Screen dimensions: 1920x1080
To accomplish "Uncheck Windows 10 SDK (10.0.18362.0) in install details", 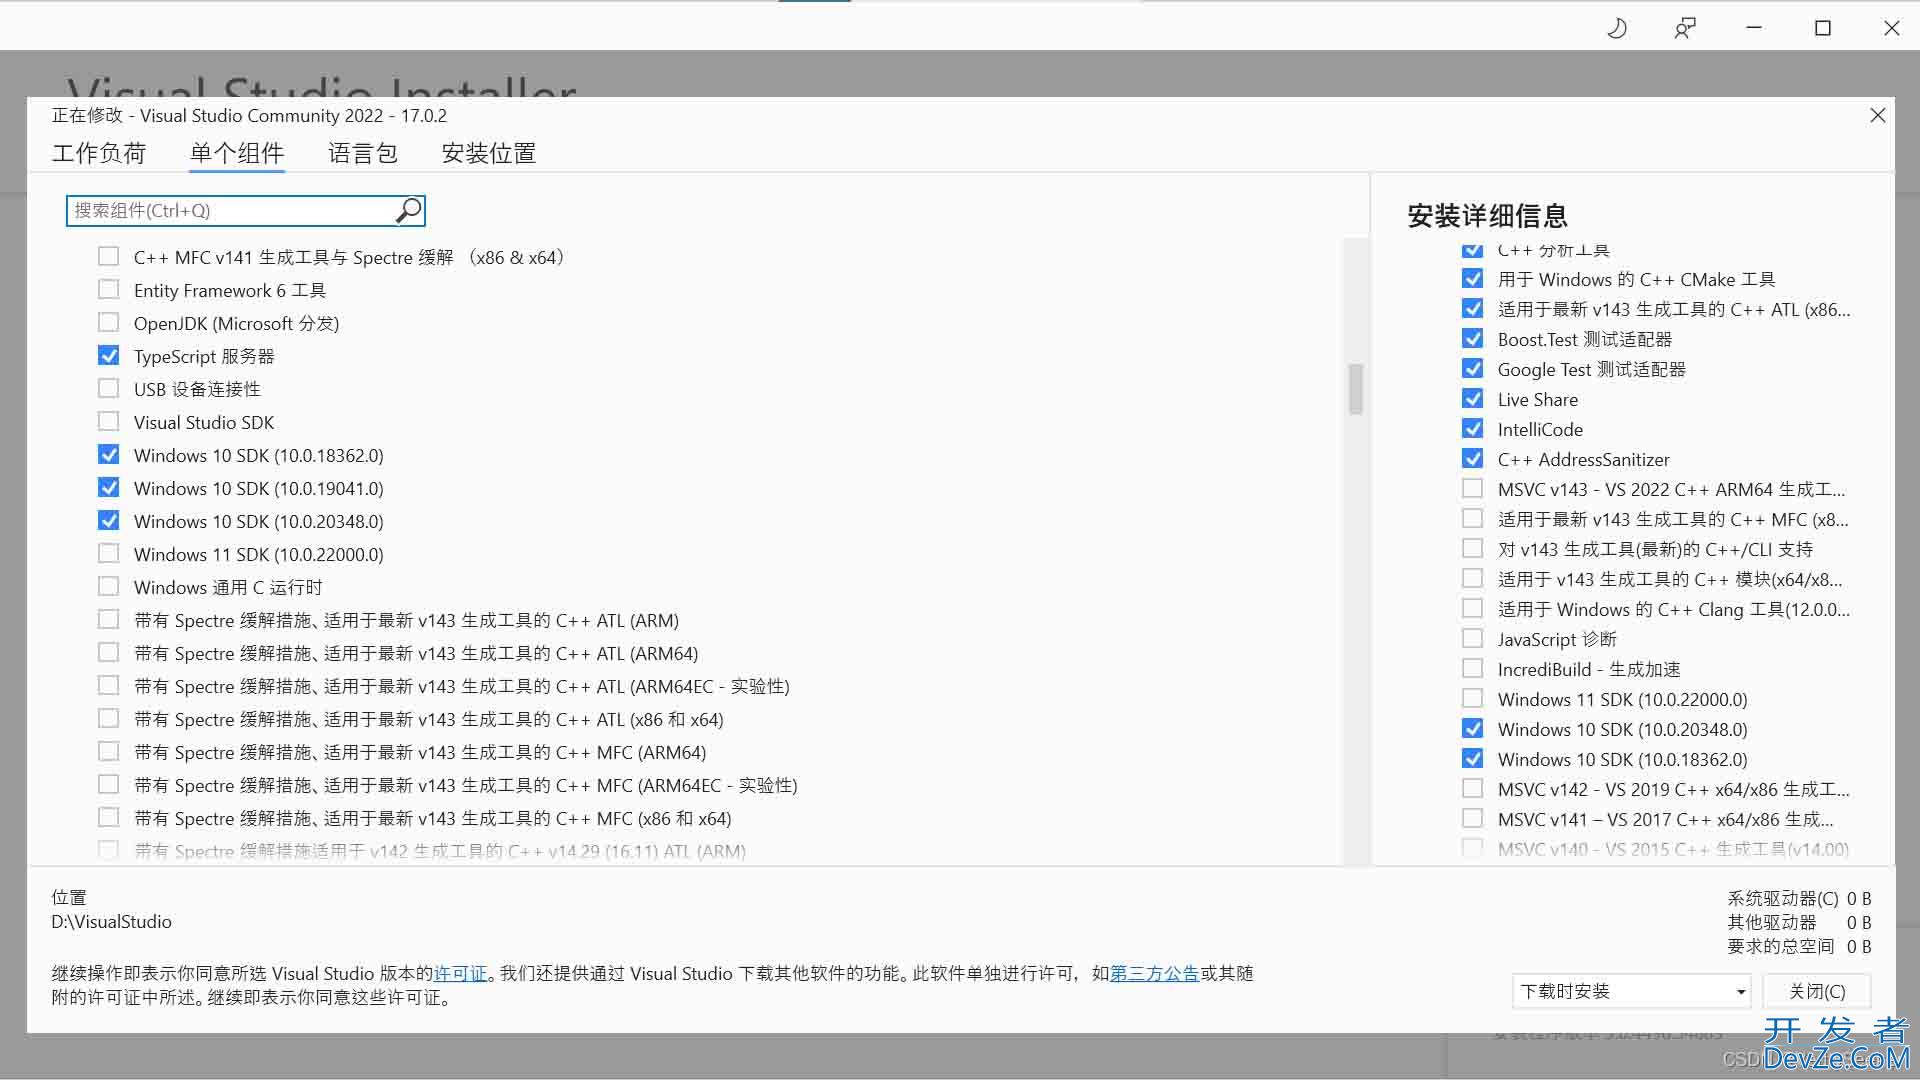I will click(1472, 759).
